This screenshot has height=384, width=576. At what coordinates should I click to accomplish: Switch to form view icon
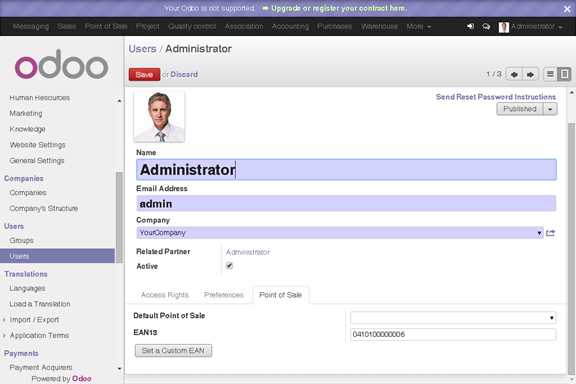(564, 74)
